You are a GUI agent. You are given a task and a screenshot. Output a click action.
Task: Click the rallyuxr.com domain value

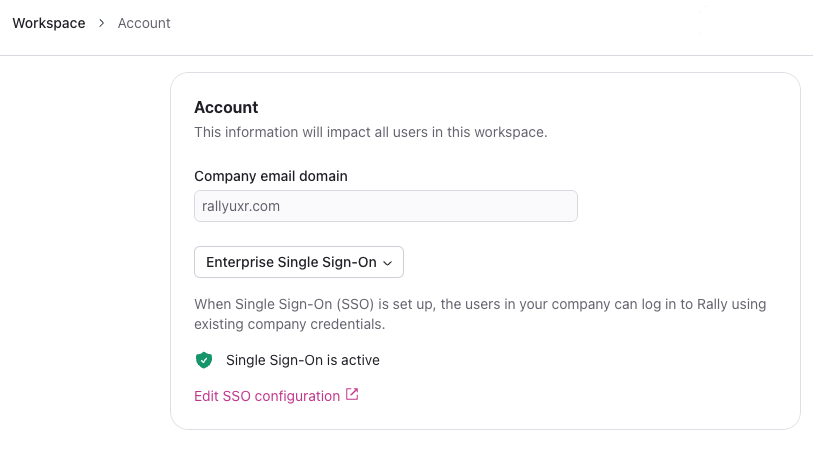241,206
